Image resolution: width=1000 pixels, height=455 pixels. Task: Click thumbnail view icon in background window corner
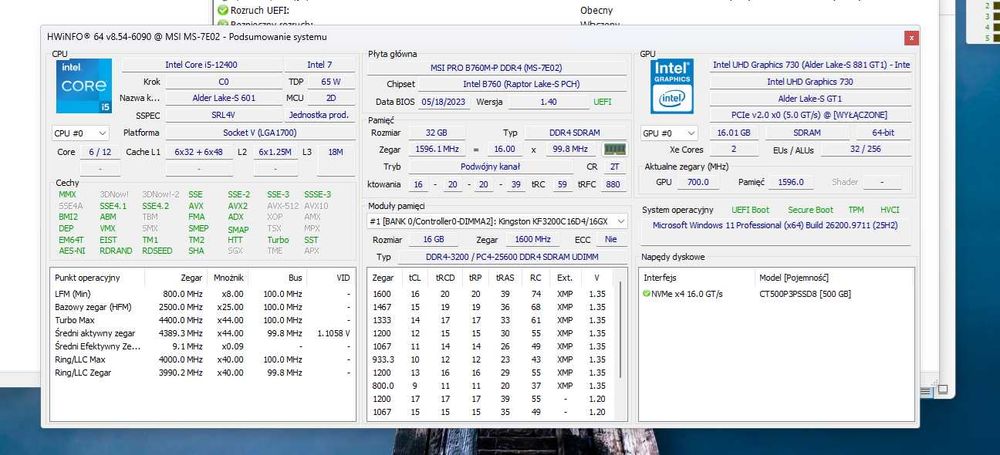click(x=943, y=389)
